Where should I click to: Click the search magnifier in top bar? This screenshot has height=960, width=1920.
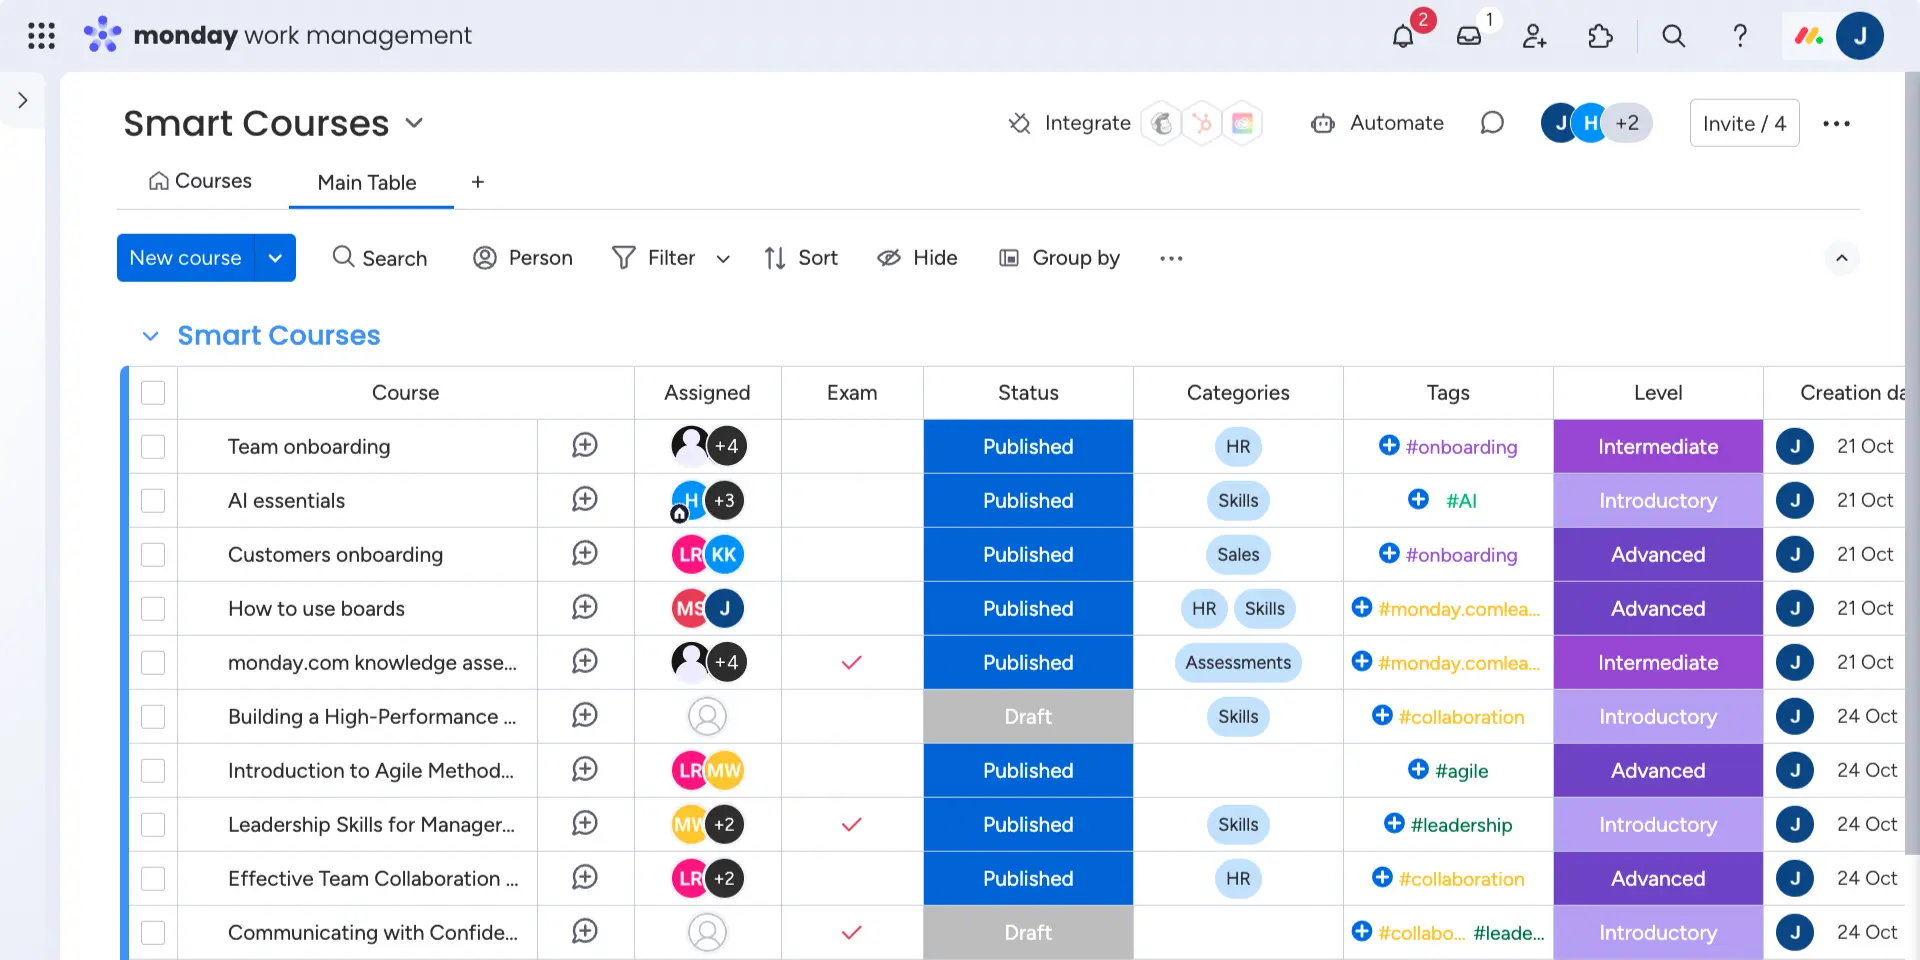pos(1673,37)
